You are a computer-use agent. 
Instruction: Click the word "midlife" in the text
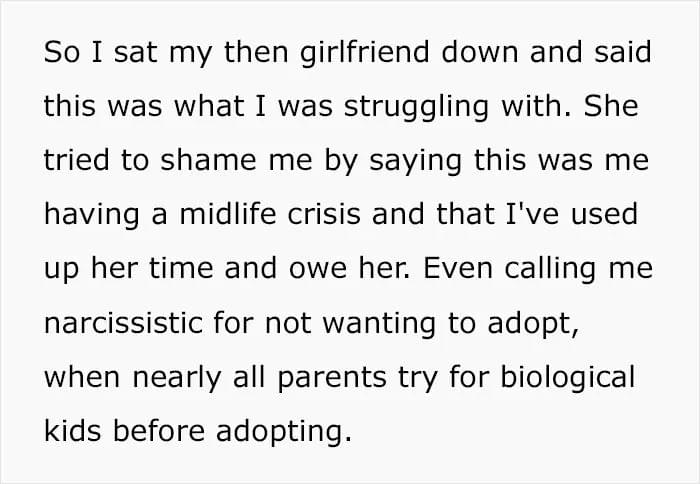click(200, 215)
